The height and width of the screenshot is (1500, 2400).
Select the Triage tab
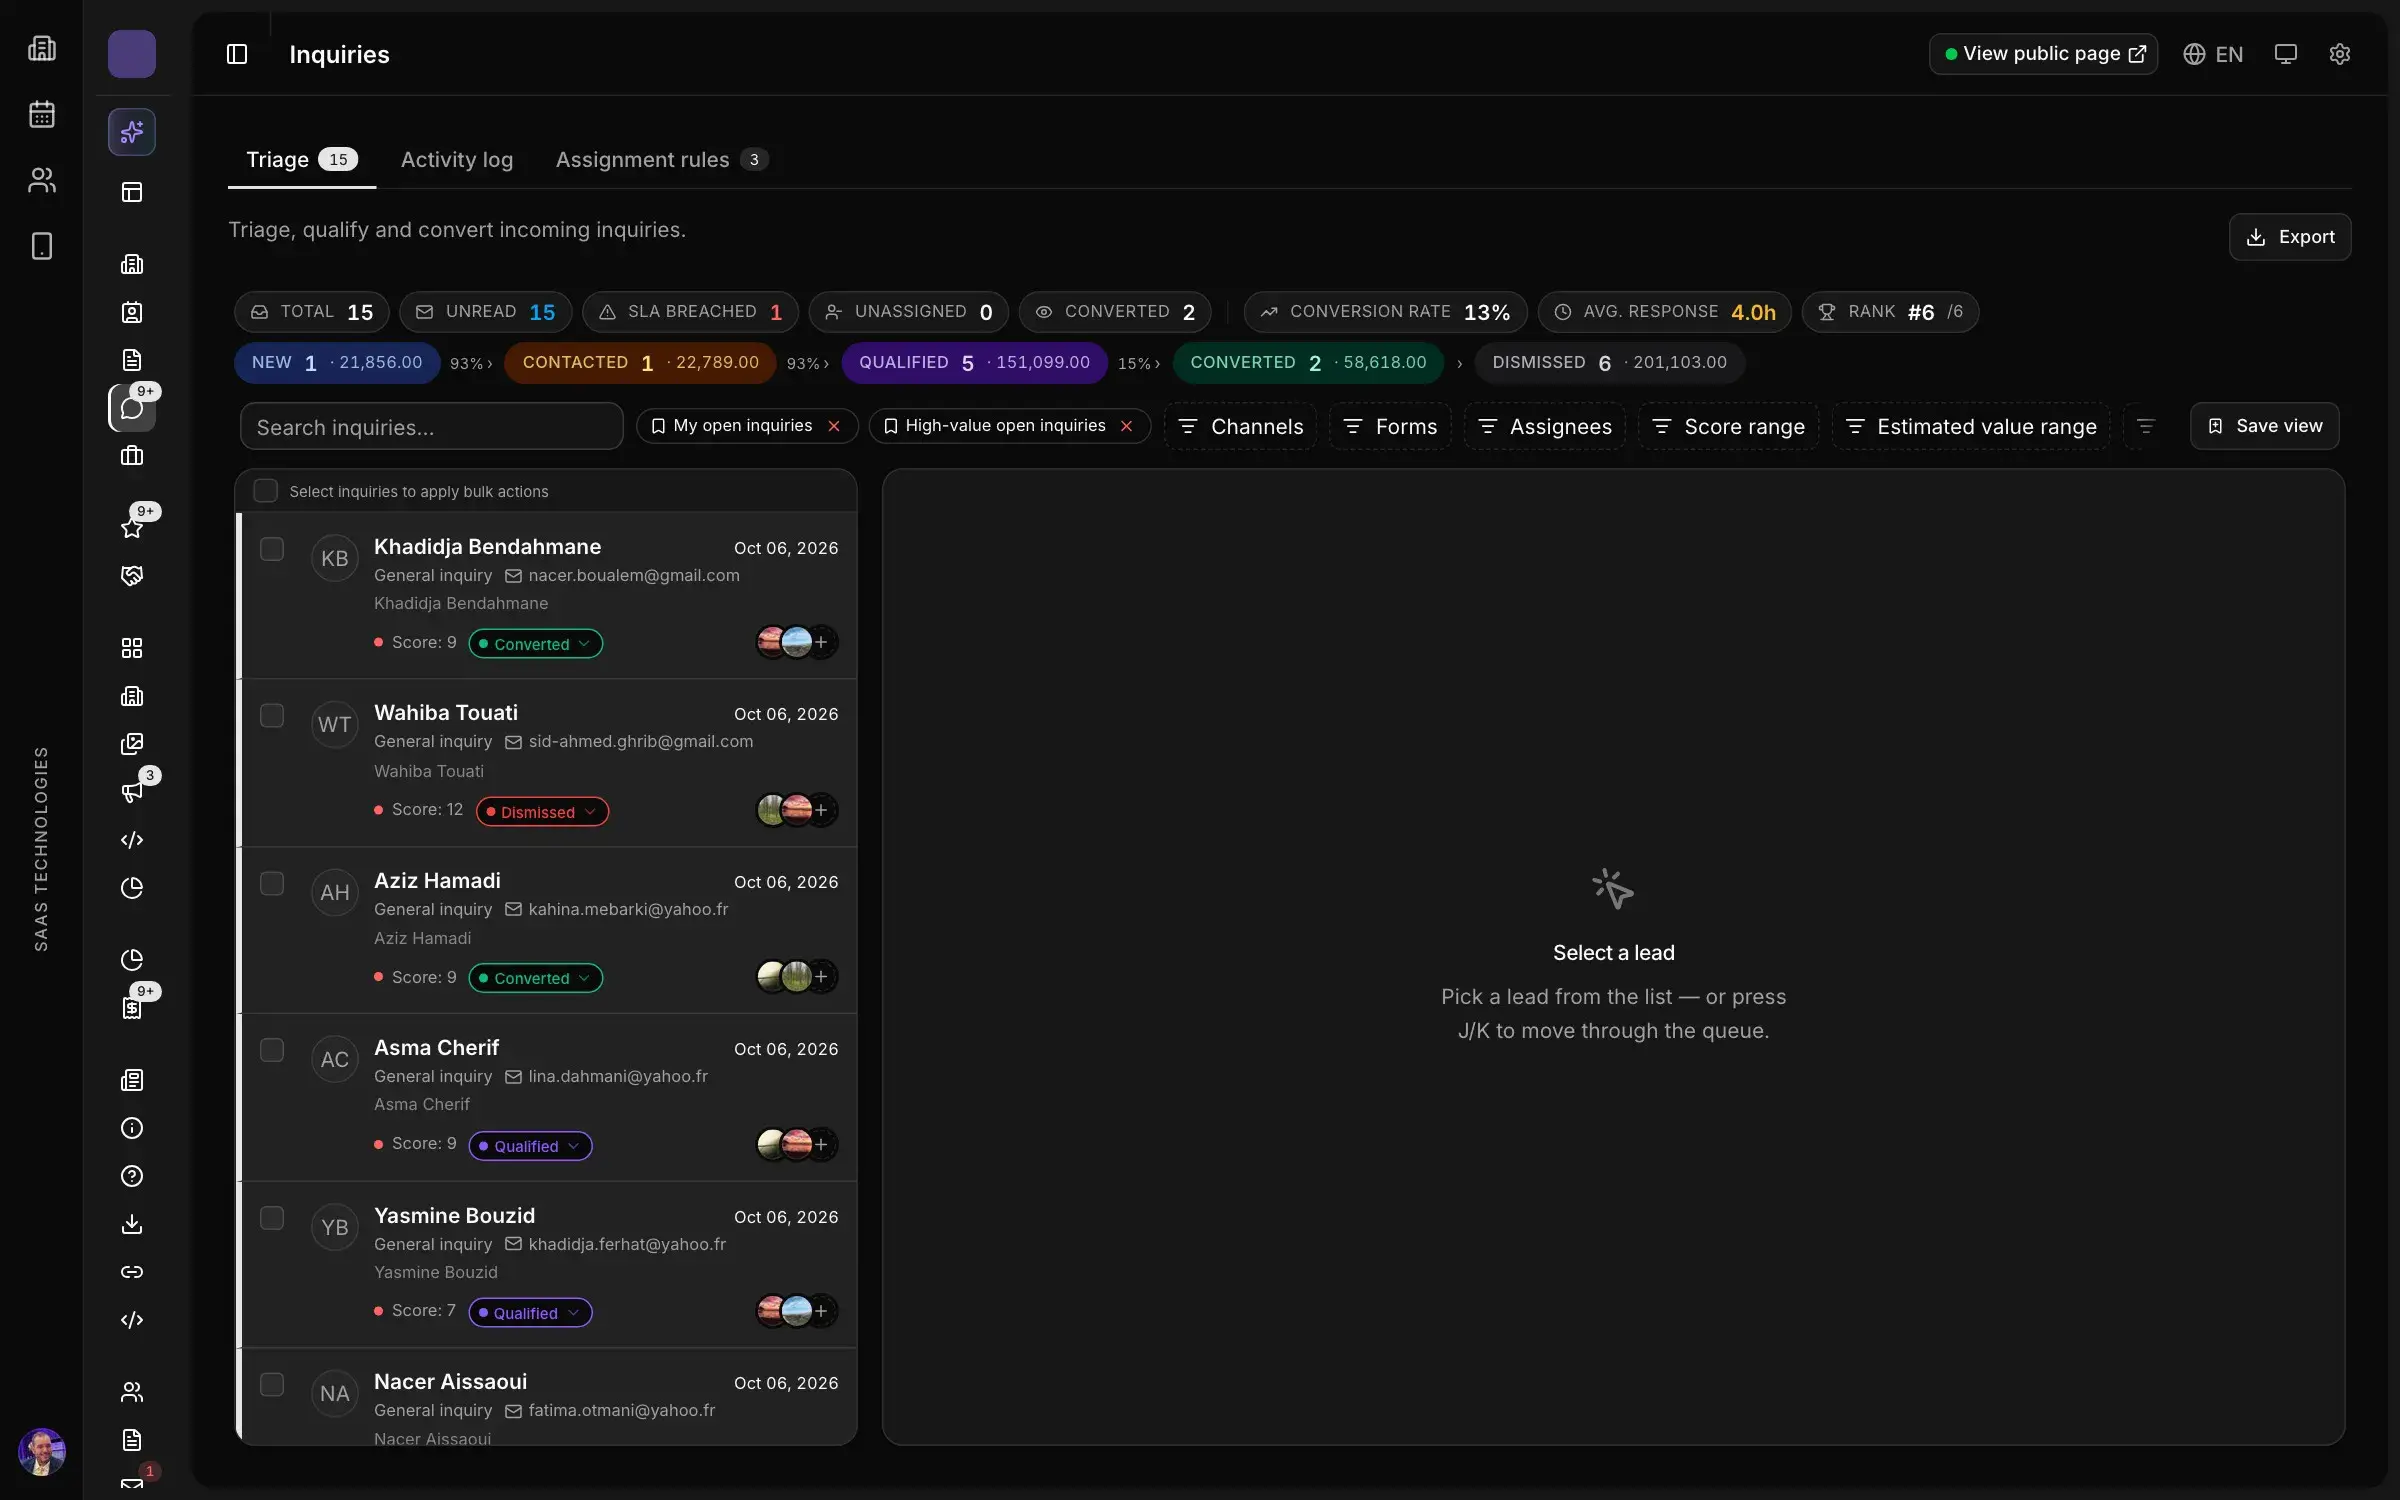tap(302, 160)
